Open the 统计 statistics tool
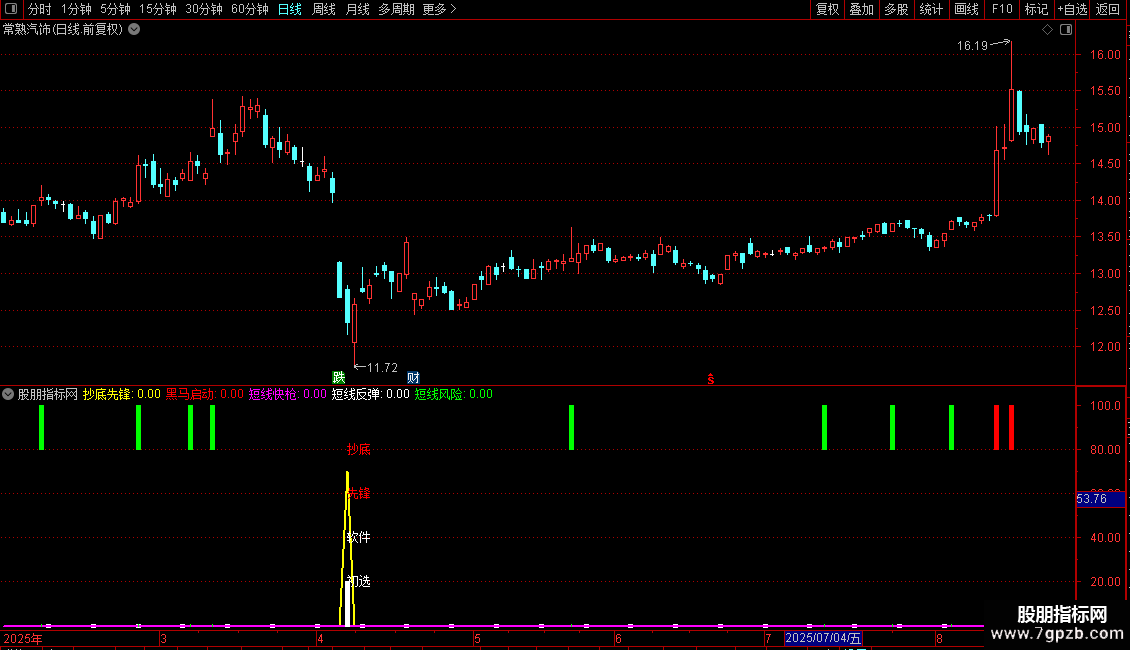The width and height of the screenshot is (1130, 650). coord(931,9)
